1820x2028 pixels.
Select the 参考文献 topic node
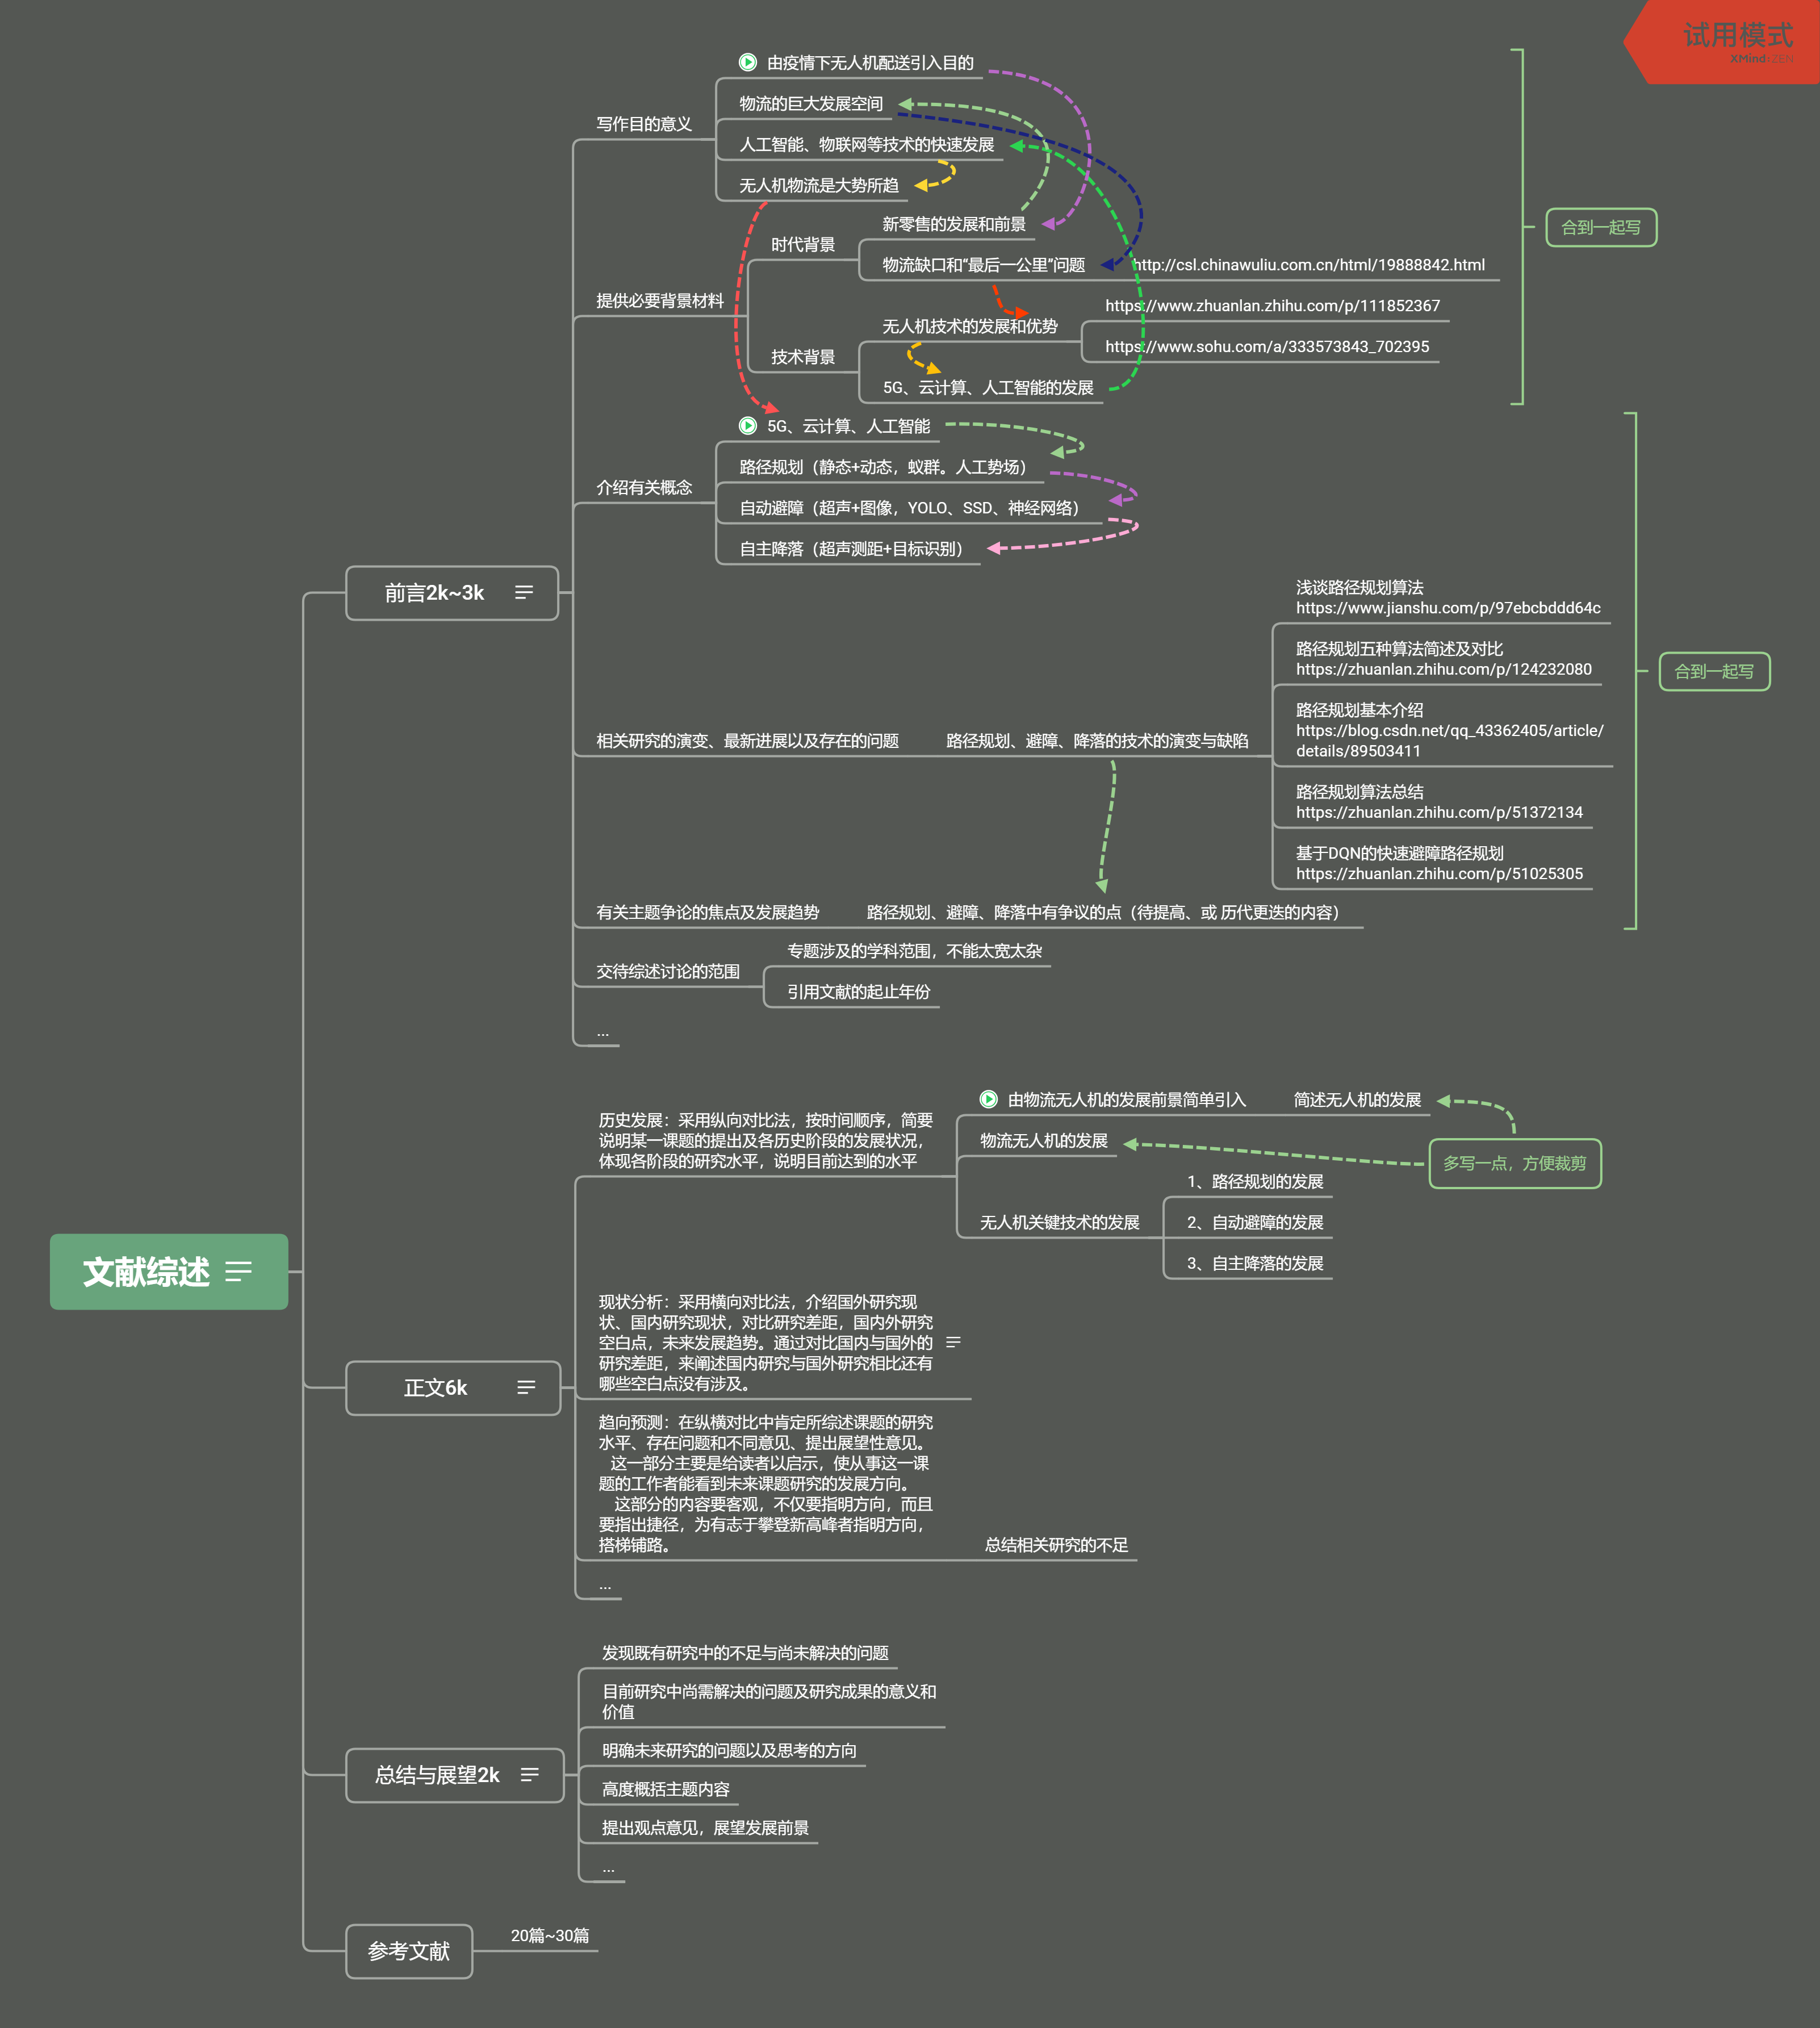click(408, 1951)
